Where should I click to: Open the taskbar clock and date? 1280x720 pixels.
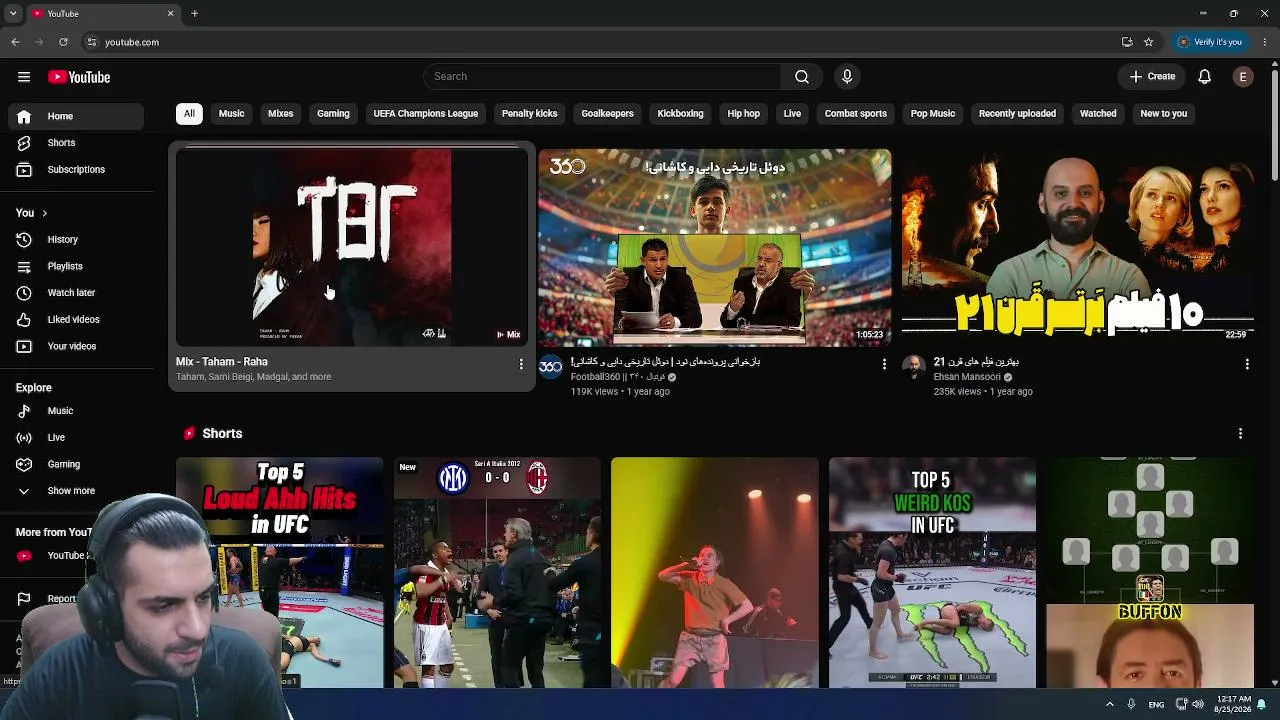click(1233, 704)
